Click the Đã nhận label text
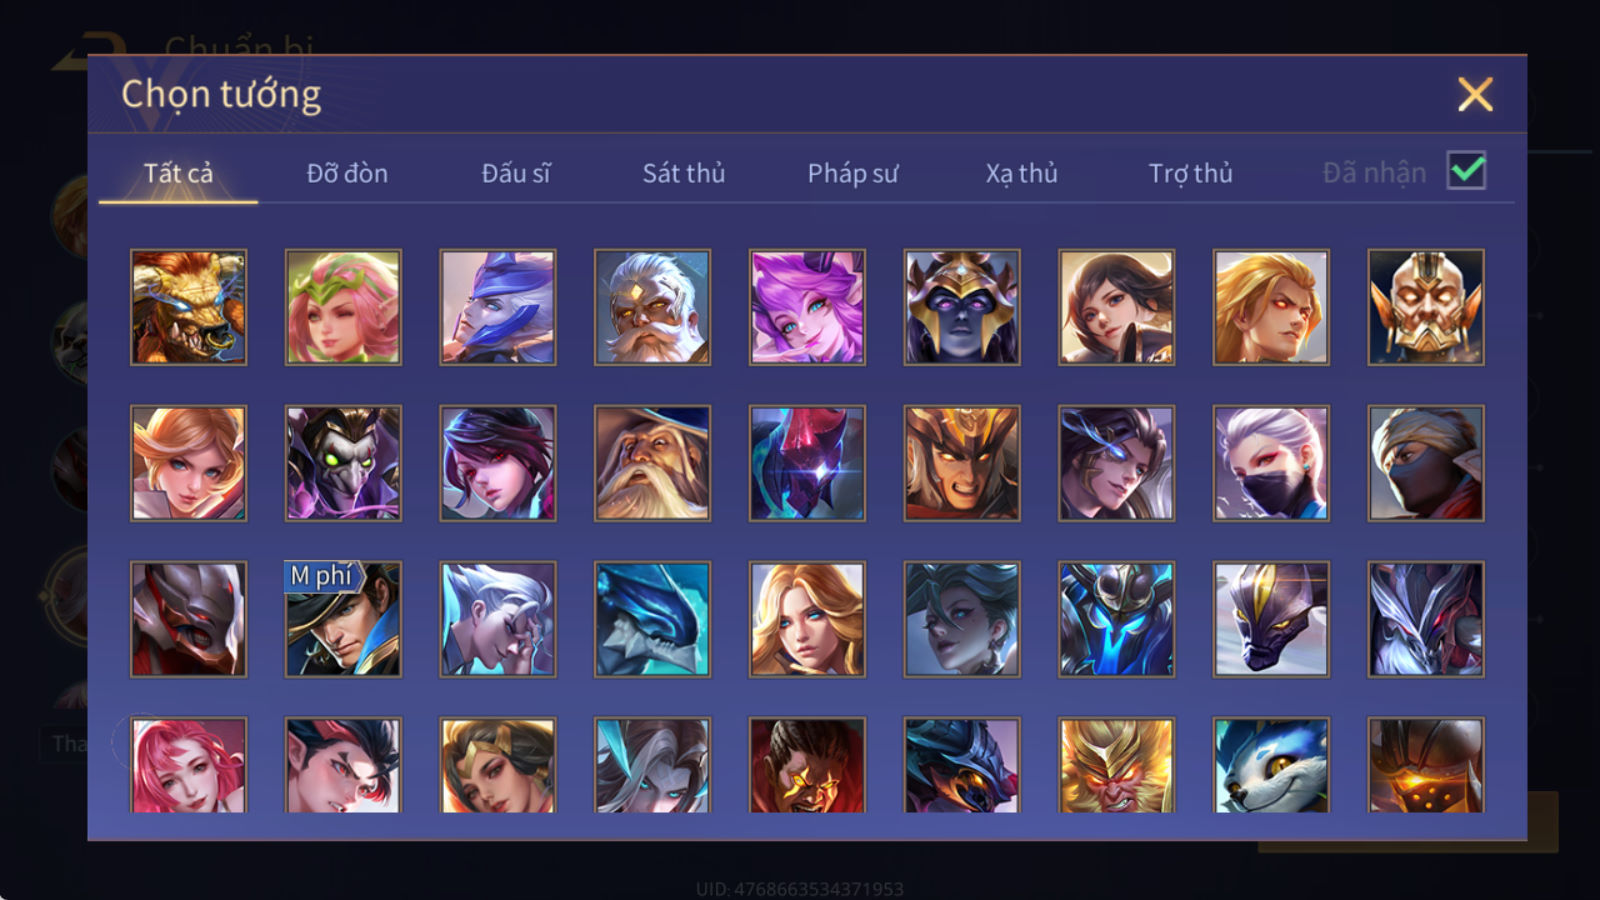 point(1374,173)
